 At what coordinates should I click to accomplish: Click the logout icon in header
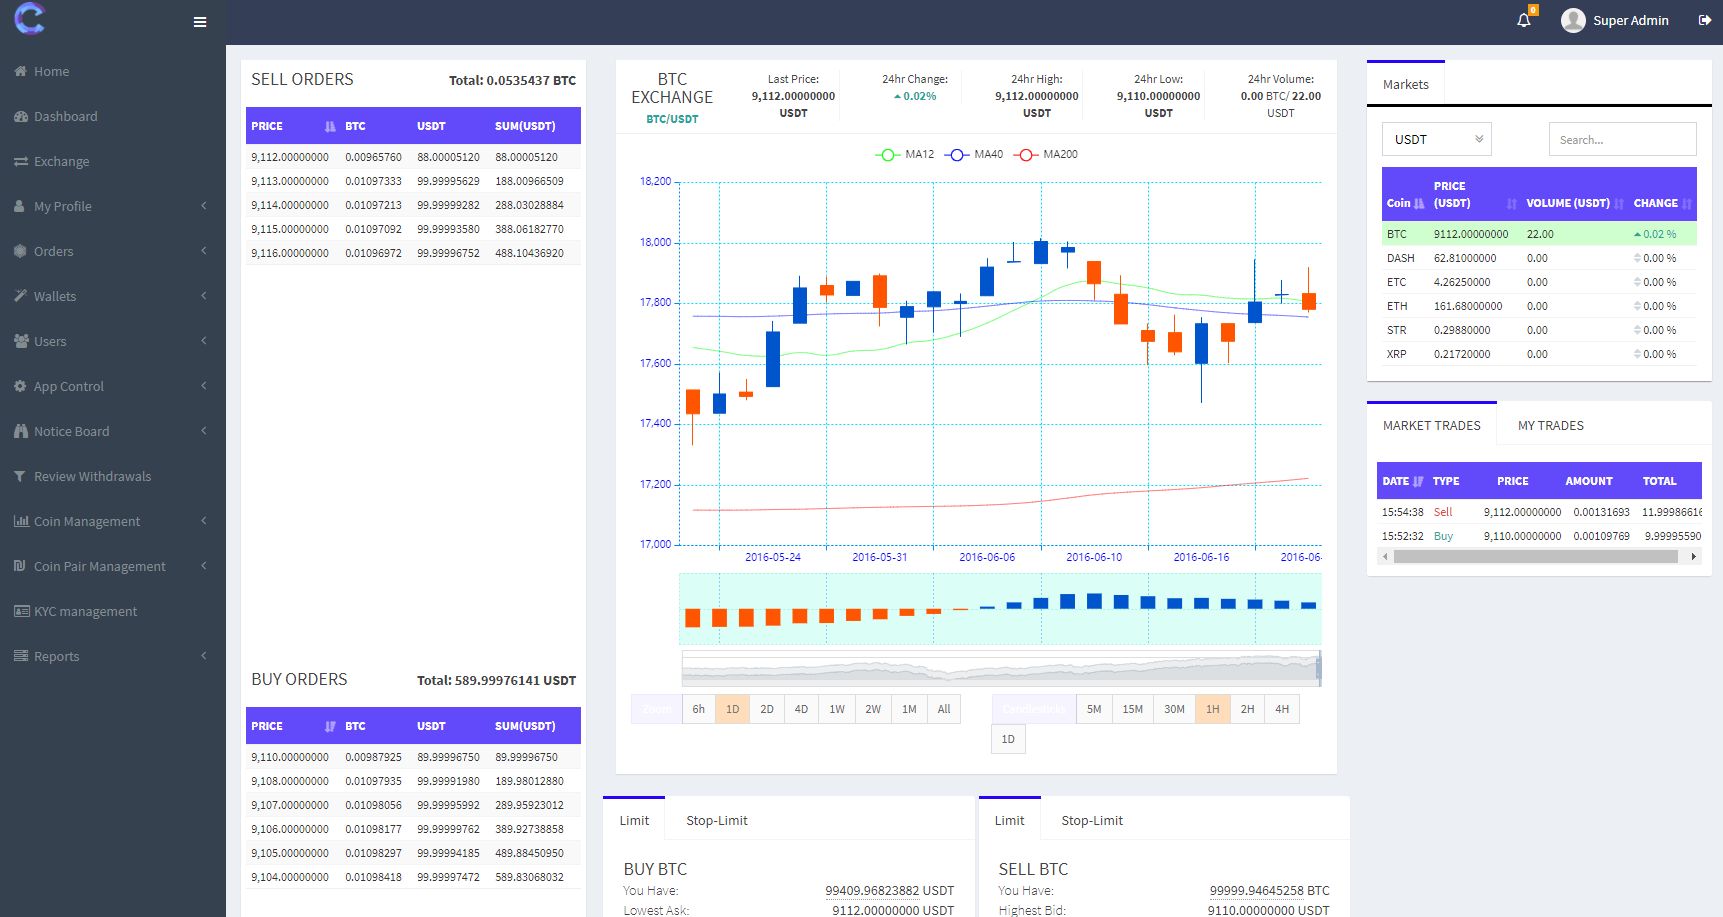pyautogui.click(x=1705, y=20)
